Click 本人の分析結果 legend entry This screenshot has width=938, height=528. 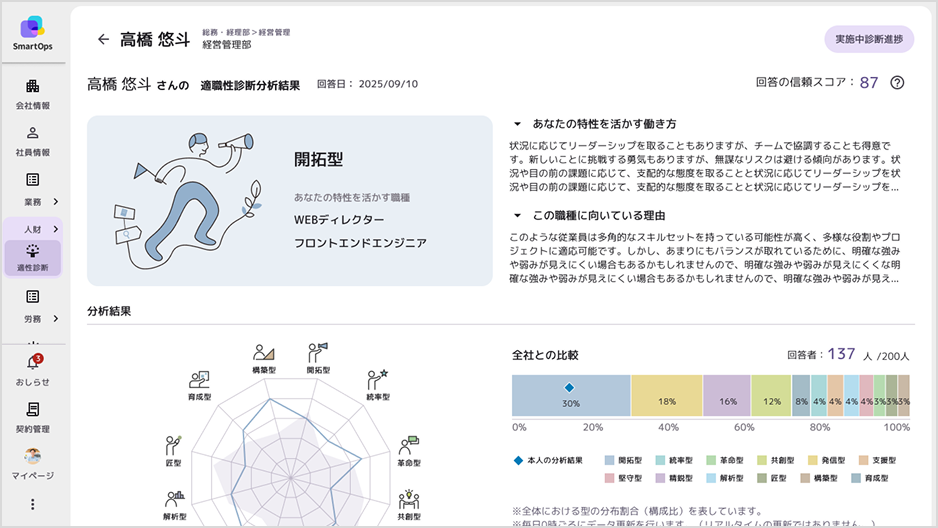tap(549, 460)
